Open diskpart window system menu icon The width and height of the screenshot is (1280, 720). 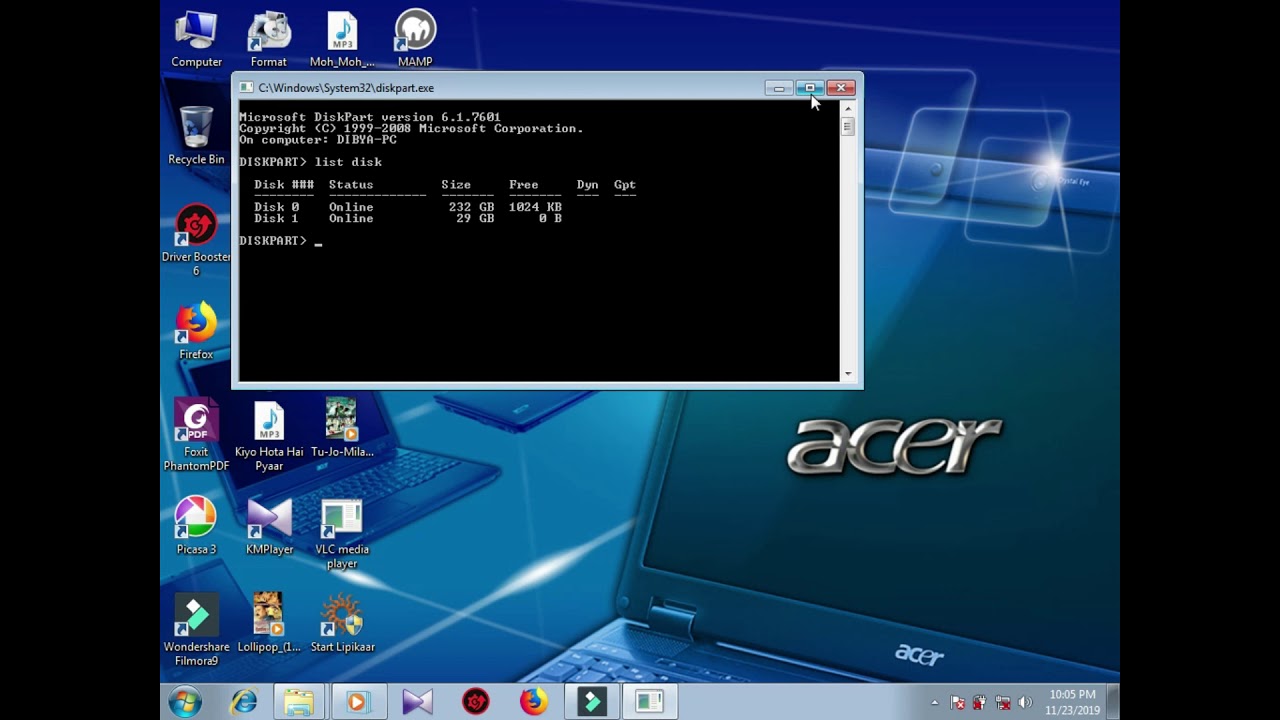[246, 88]
